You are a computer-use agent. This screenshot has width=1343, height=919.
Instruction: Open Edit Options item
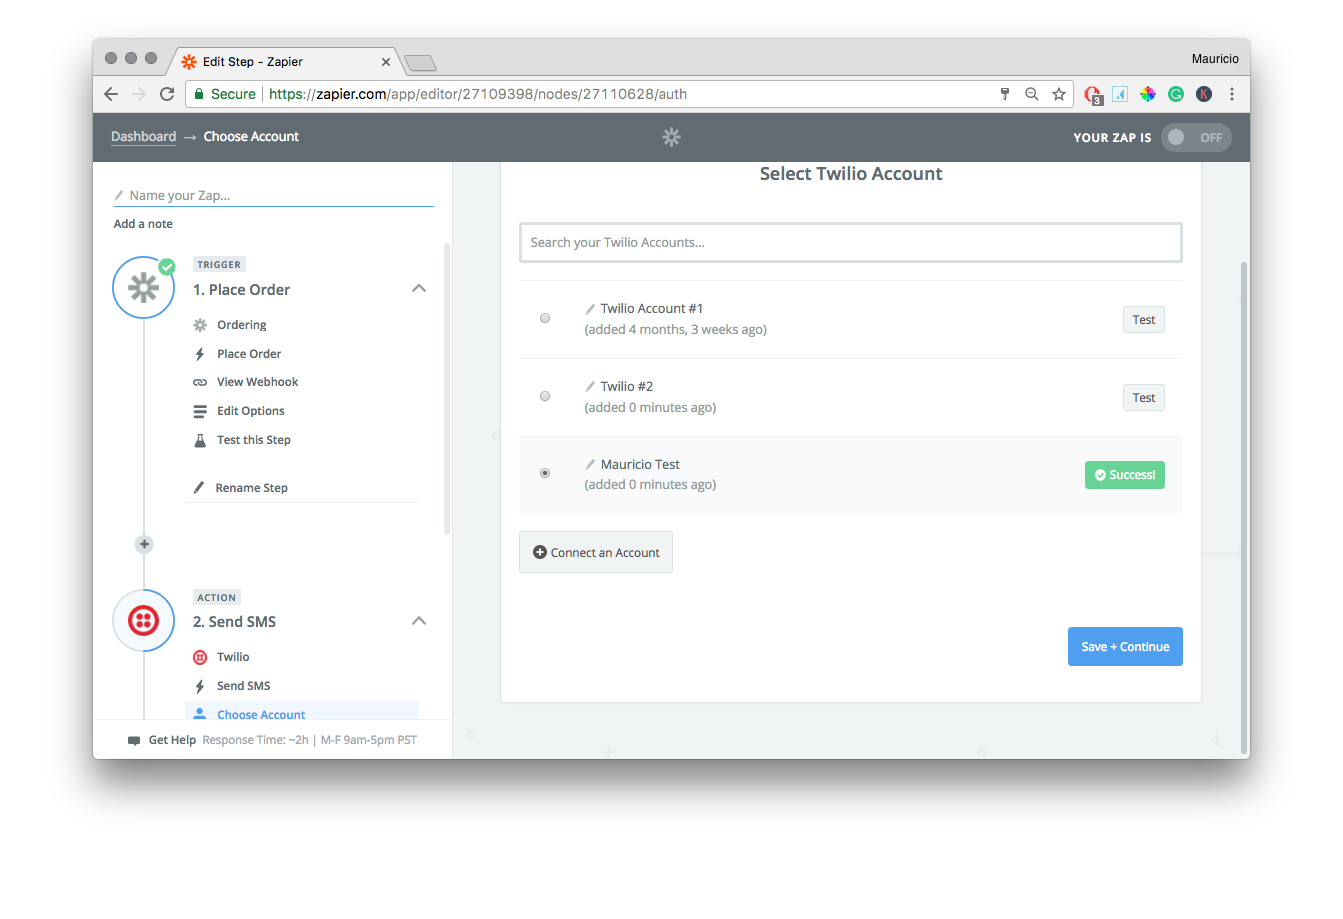[251, 411]
